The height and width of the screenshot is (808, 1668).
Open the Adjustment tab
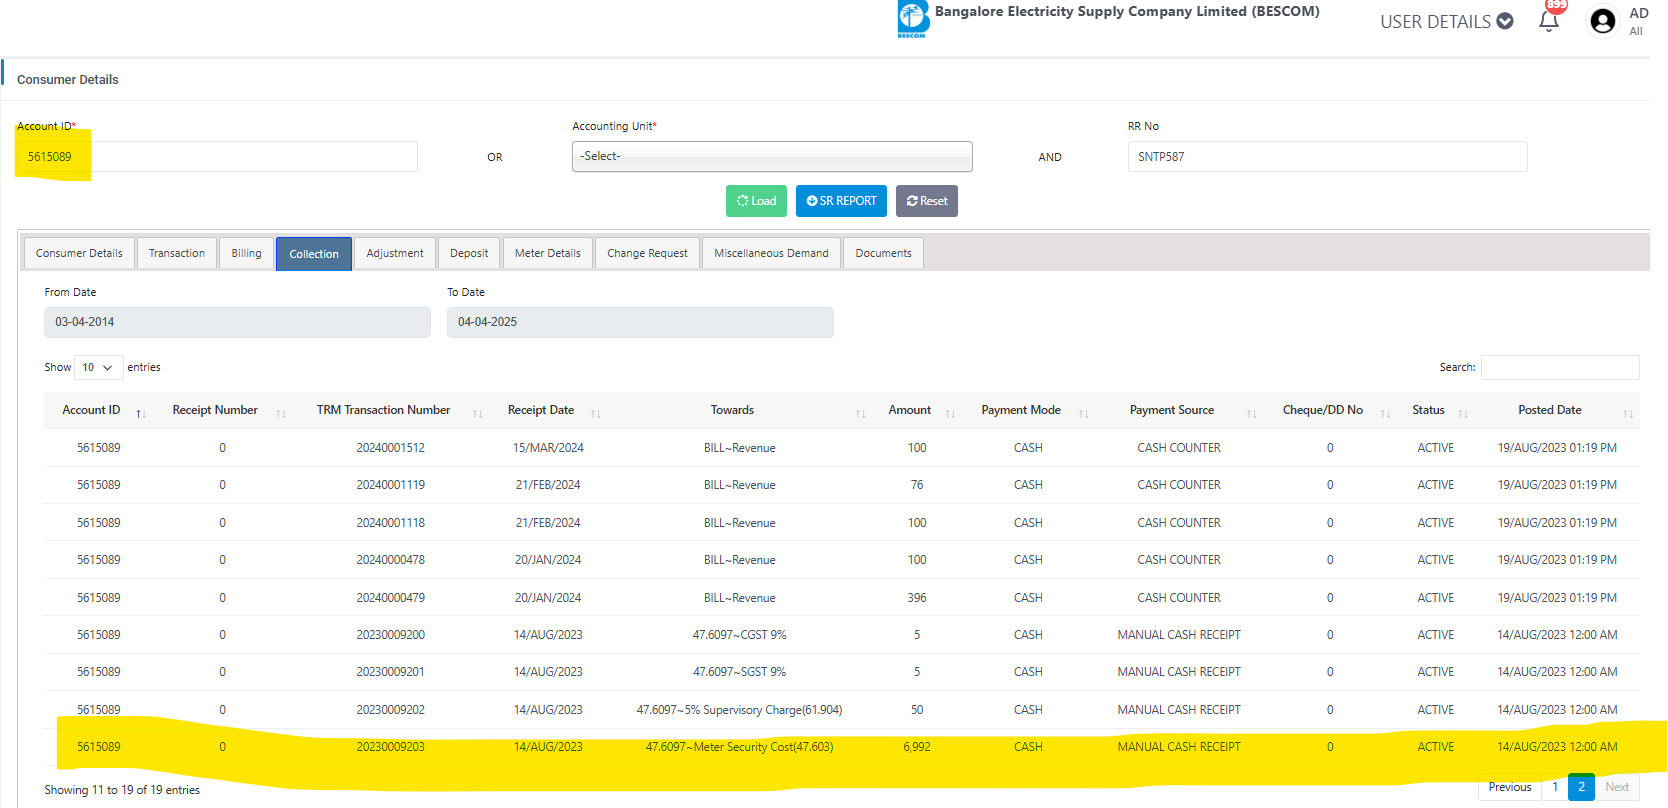click(395, 253)
